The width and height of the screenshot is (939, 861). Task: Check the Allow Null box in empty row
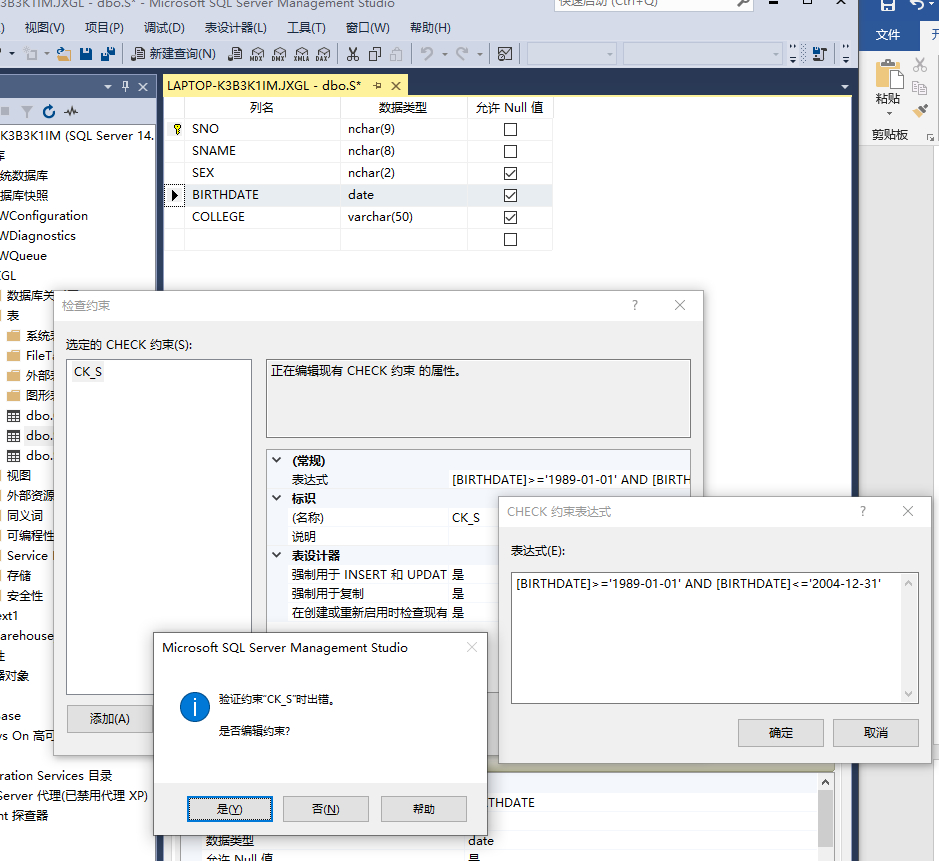[510, 239]
